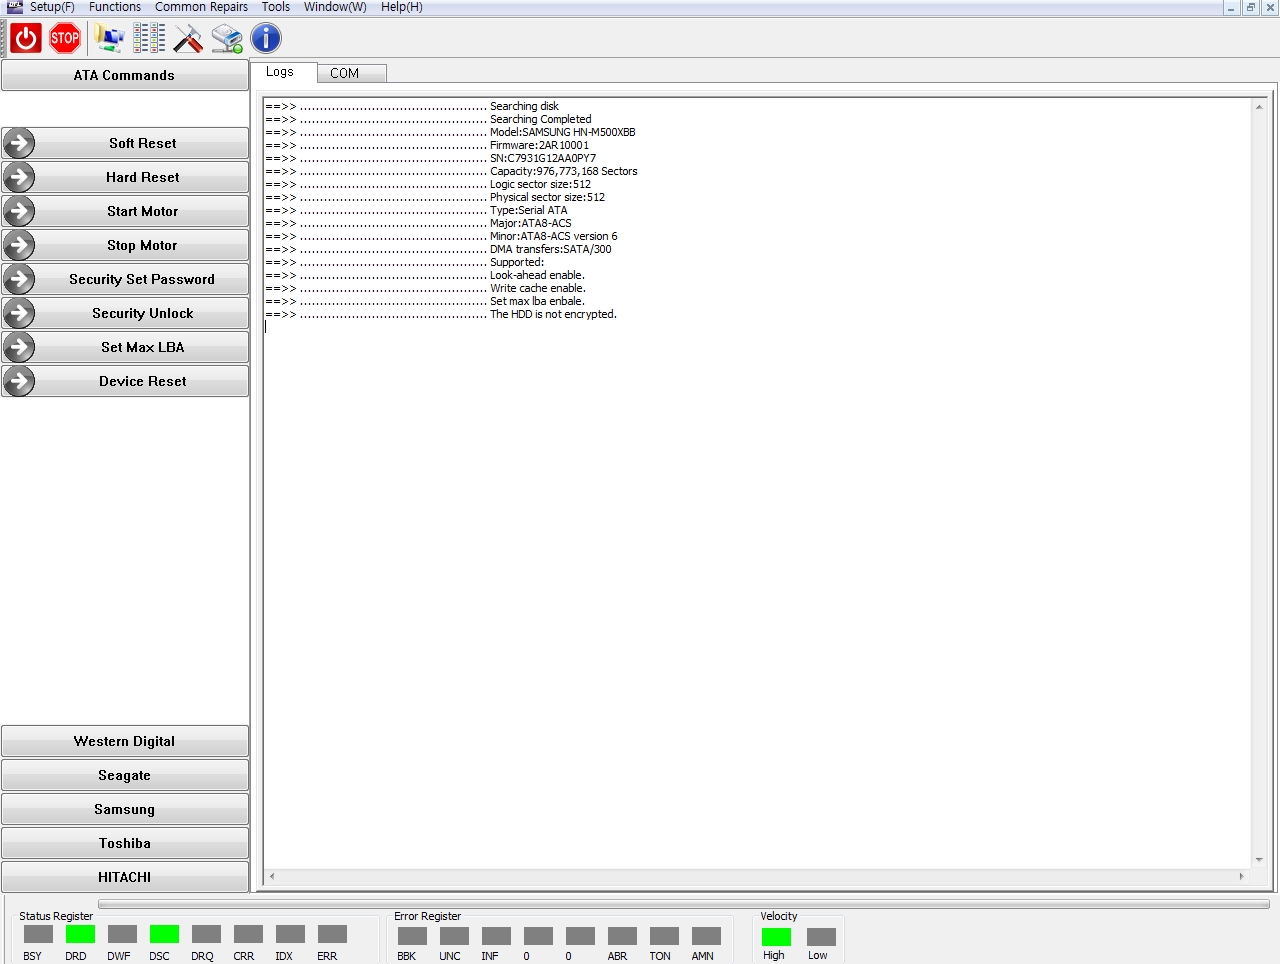This screenshot has width=1280, height=964.
Task: Click the log line 'SN:C7931G12AA0PY7'
Action: click(543, 158)
